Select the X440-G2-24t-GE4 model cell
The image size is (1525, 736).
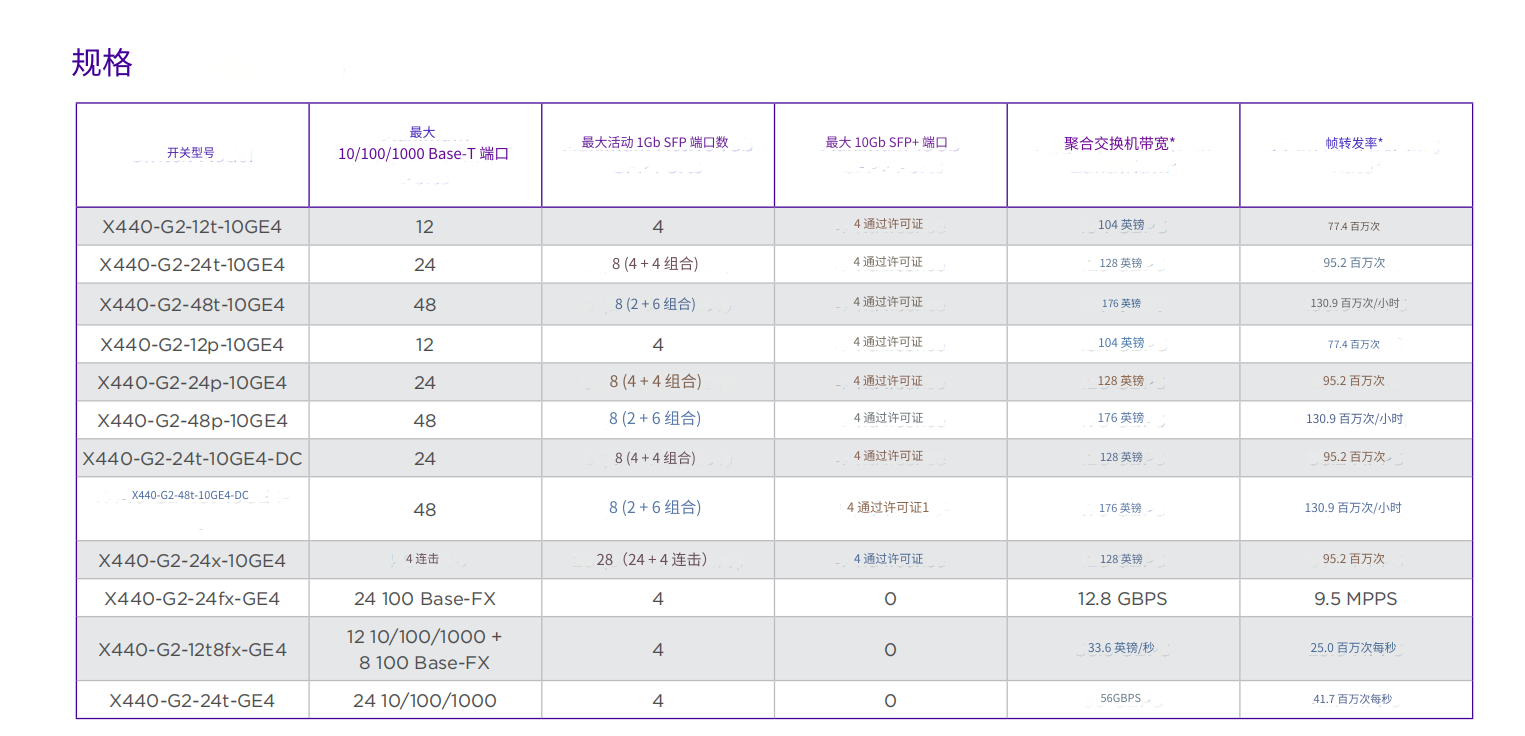[192, 701]
